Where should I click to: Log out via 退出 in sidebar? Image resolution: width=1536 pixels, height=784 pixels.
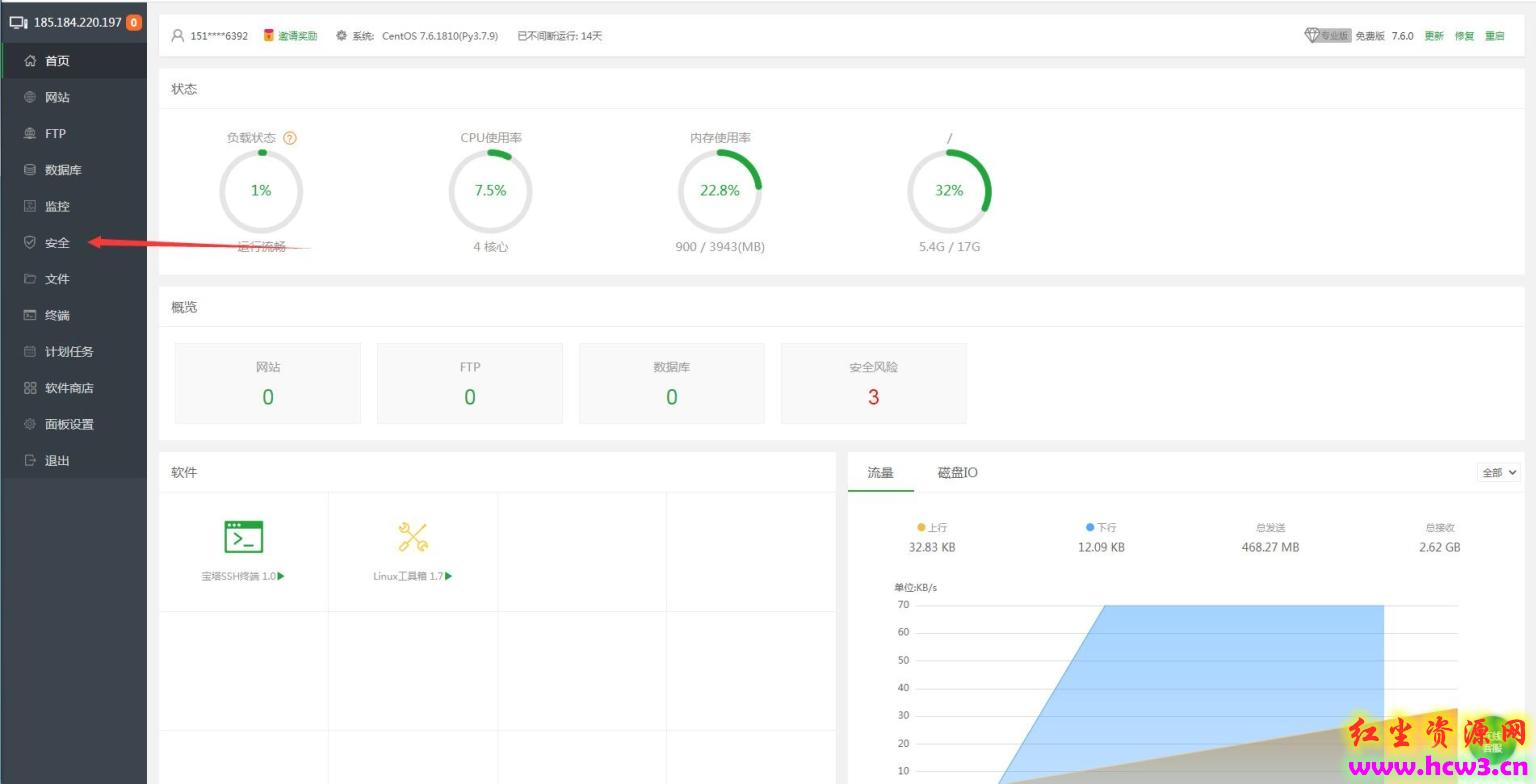point(73,461)
